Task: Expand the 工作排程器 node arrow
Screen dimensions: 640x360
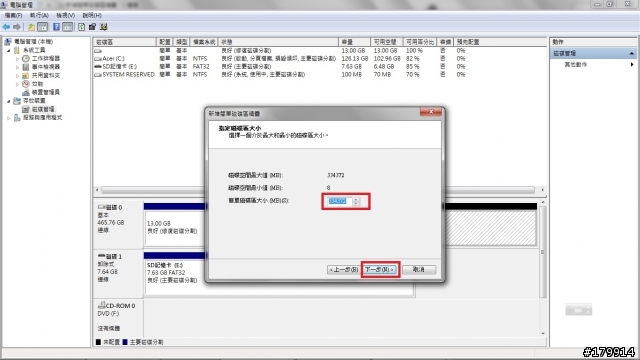Action: pos(17,59)
